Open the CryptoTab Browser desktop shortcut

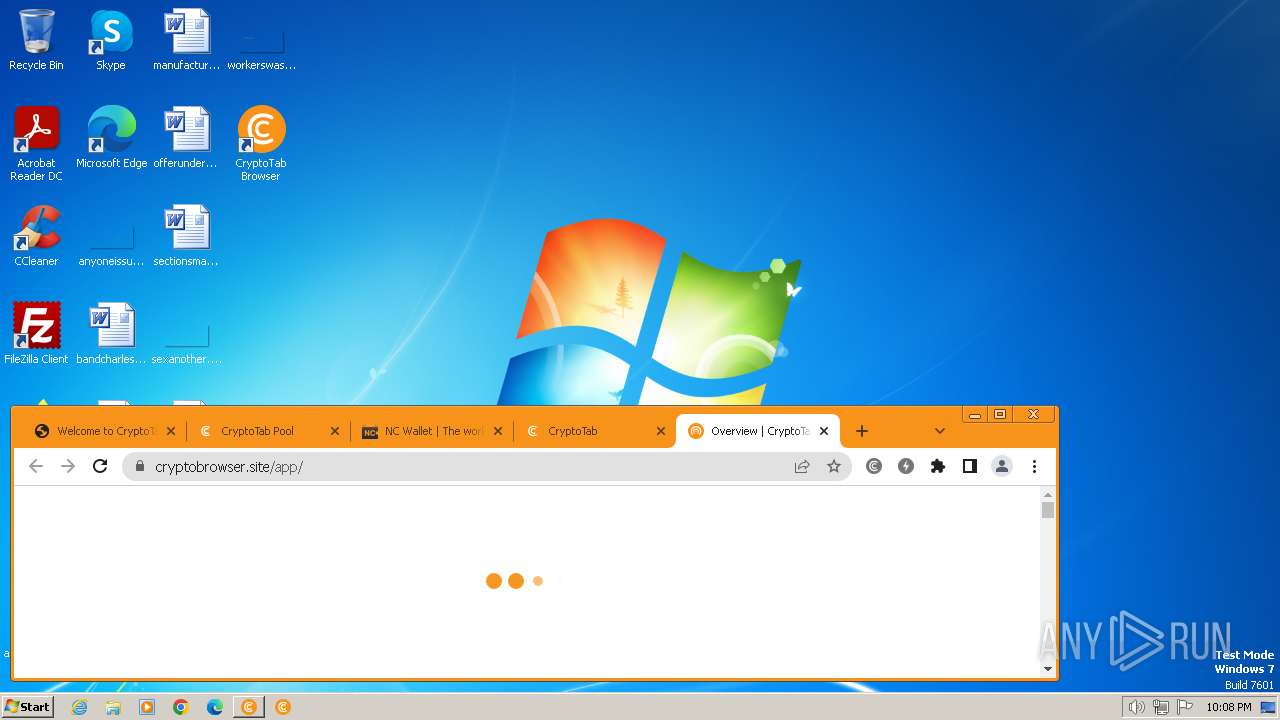click(261, 143)
